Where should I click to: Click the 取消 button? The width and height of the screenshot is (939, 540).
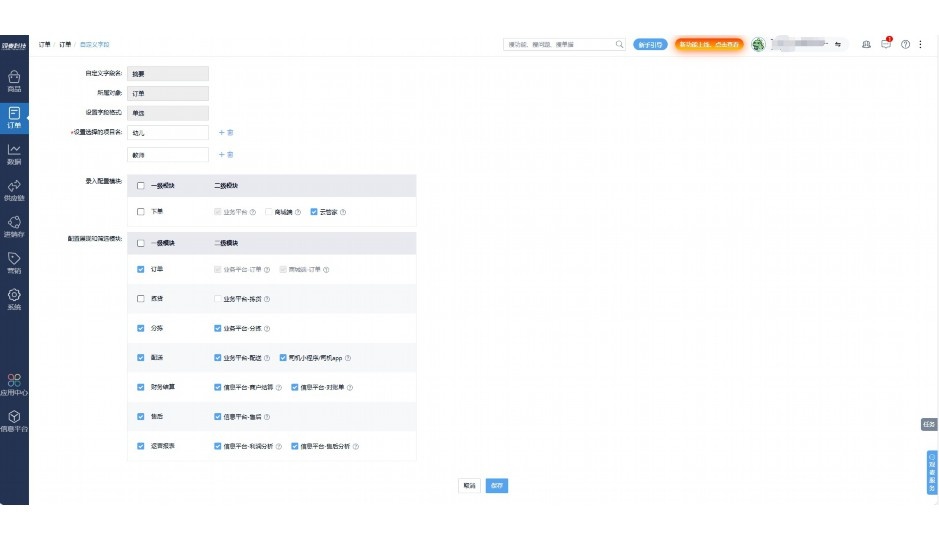[469, 485]
